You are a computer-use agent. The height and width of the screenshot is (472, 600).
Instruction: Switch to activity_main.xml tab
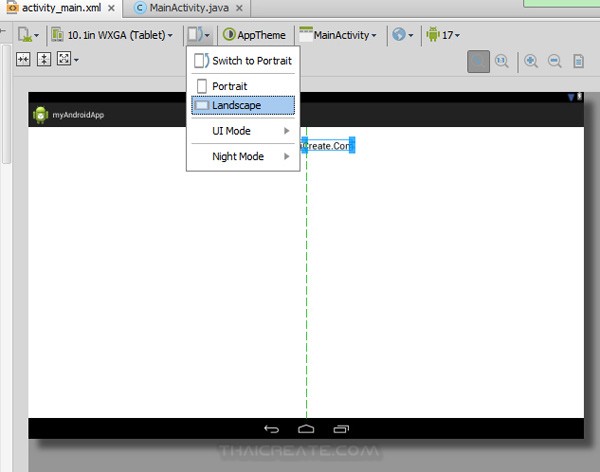point(61,8)
